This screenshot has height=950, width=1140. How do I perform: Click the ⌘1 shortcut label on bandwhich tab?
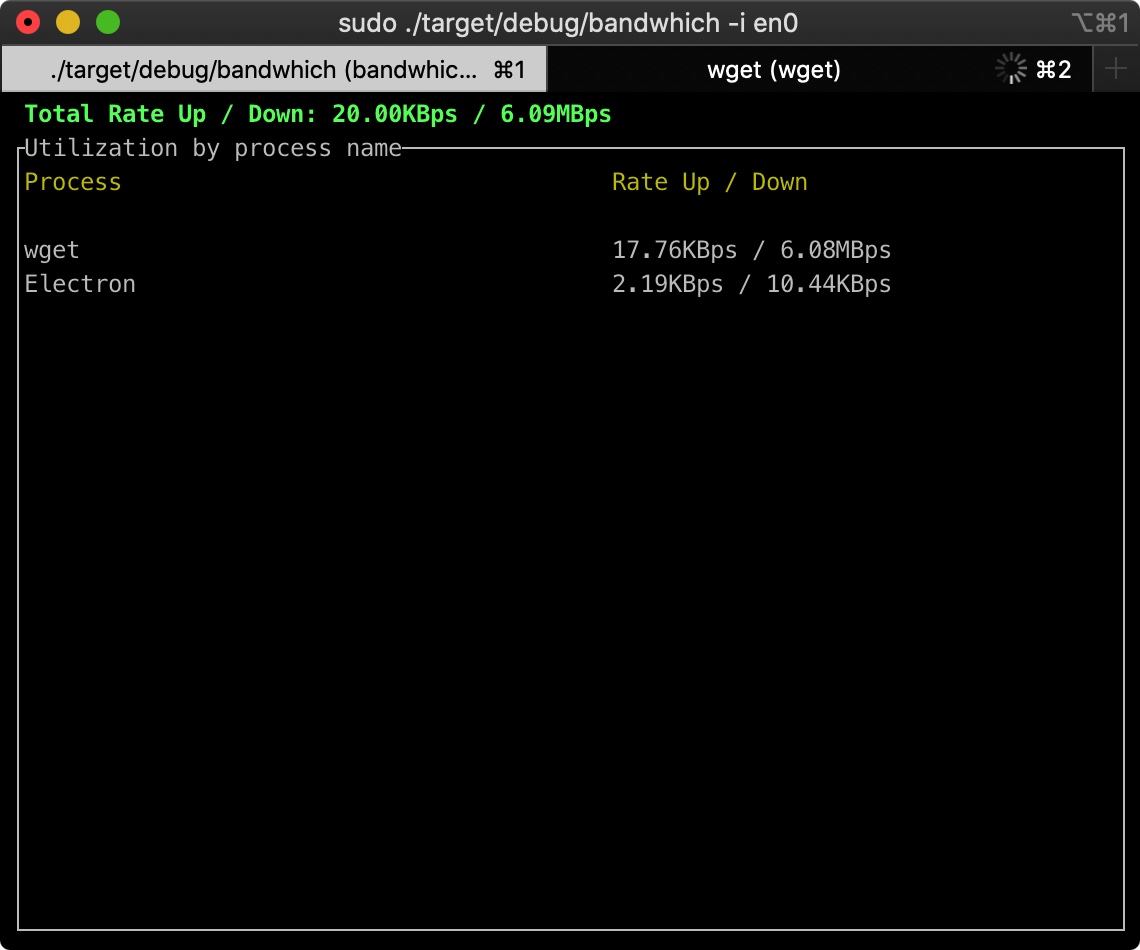[x=510, y=70]
